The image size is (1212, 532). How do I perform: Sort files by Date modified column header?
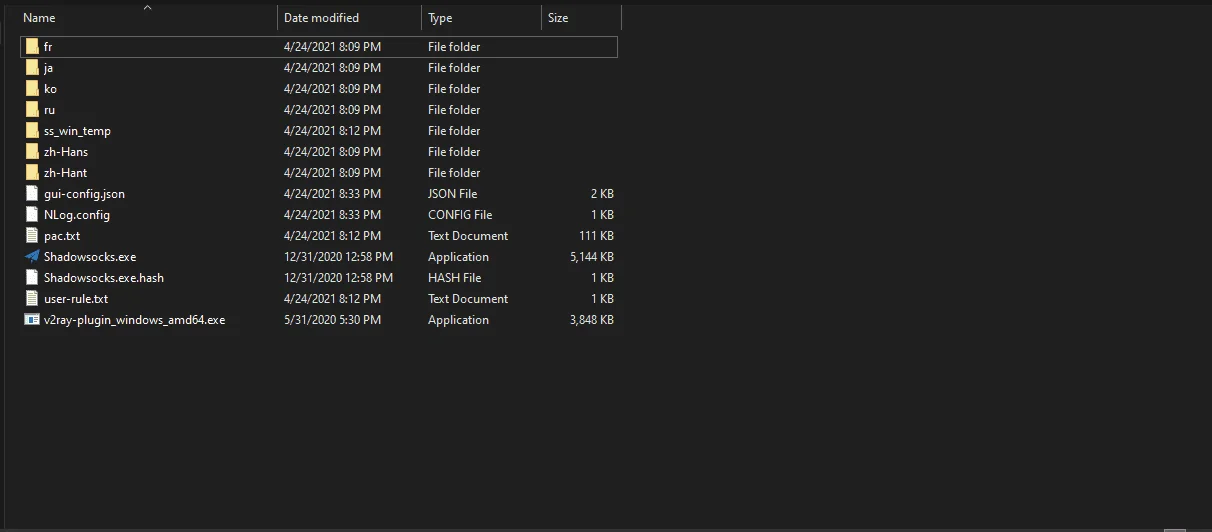pos(349,18)
